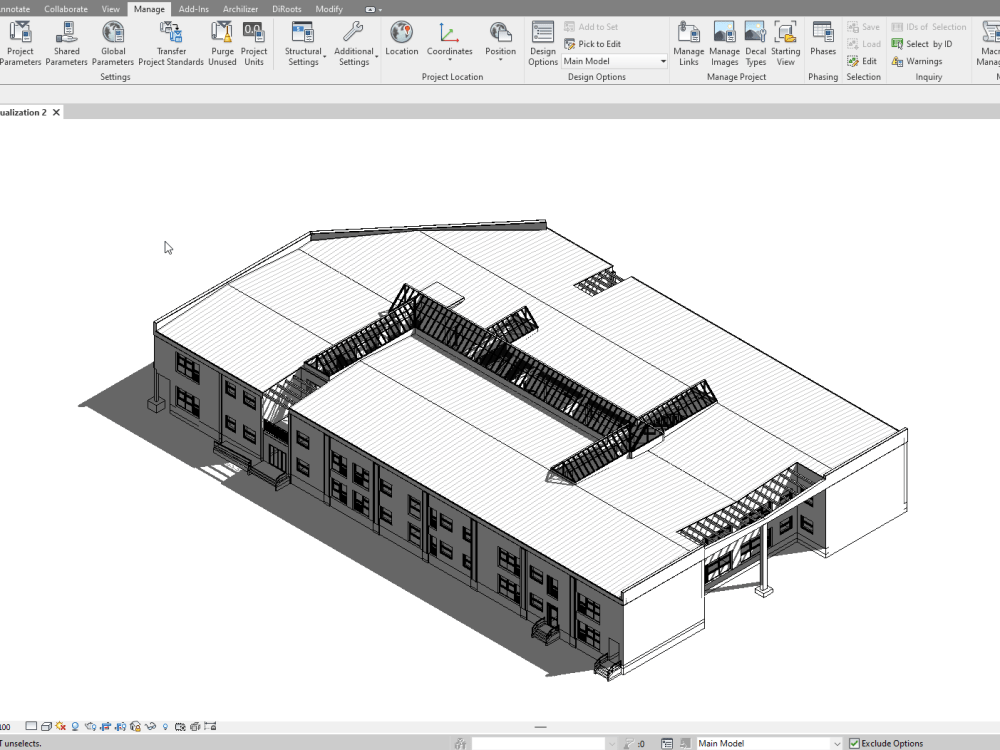The width and height of the screenshot is (1000, 750).
Task: Toggle the sun path display
Action: tap(60, 726)
